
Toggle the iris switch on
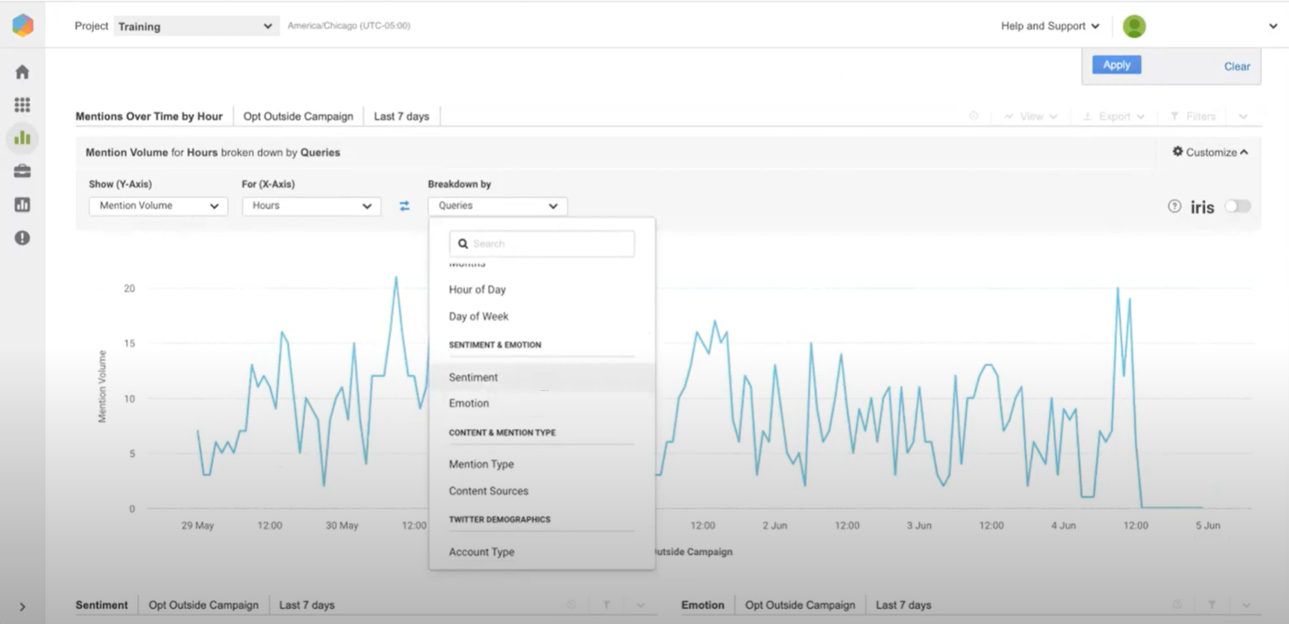[x=1238, y=206]
